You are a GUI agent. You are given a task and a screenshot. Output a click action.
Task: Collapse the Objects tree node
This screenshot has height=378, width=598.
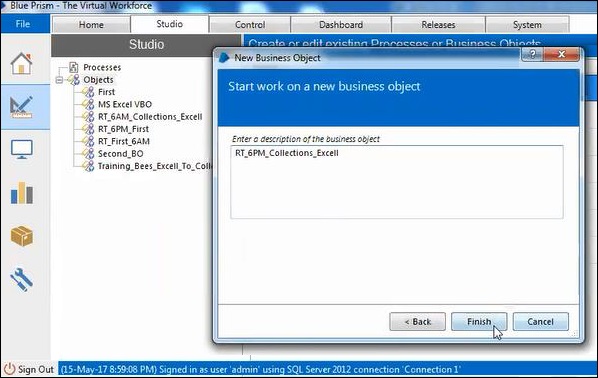tap(59, 80)
